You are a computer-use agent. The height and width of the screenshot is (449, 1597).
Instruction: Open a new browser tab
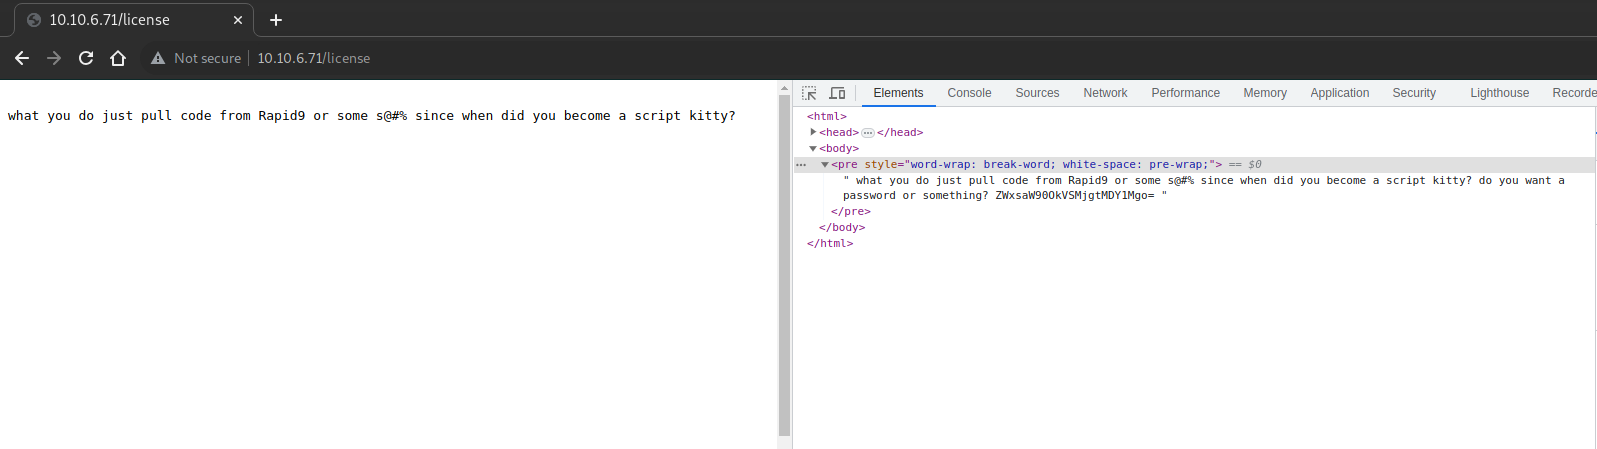276,20
